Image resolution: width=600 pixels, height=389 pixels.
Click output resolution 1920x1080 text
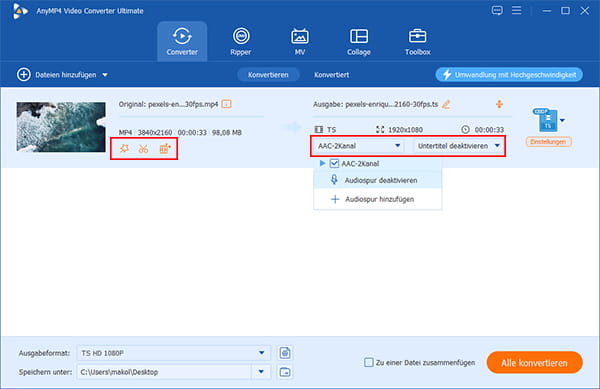tap(405, 130)
